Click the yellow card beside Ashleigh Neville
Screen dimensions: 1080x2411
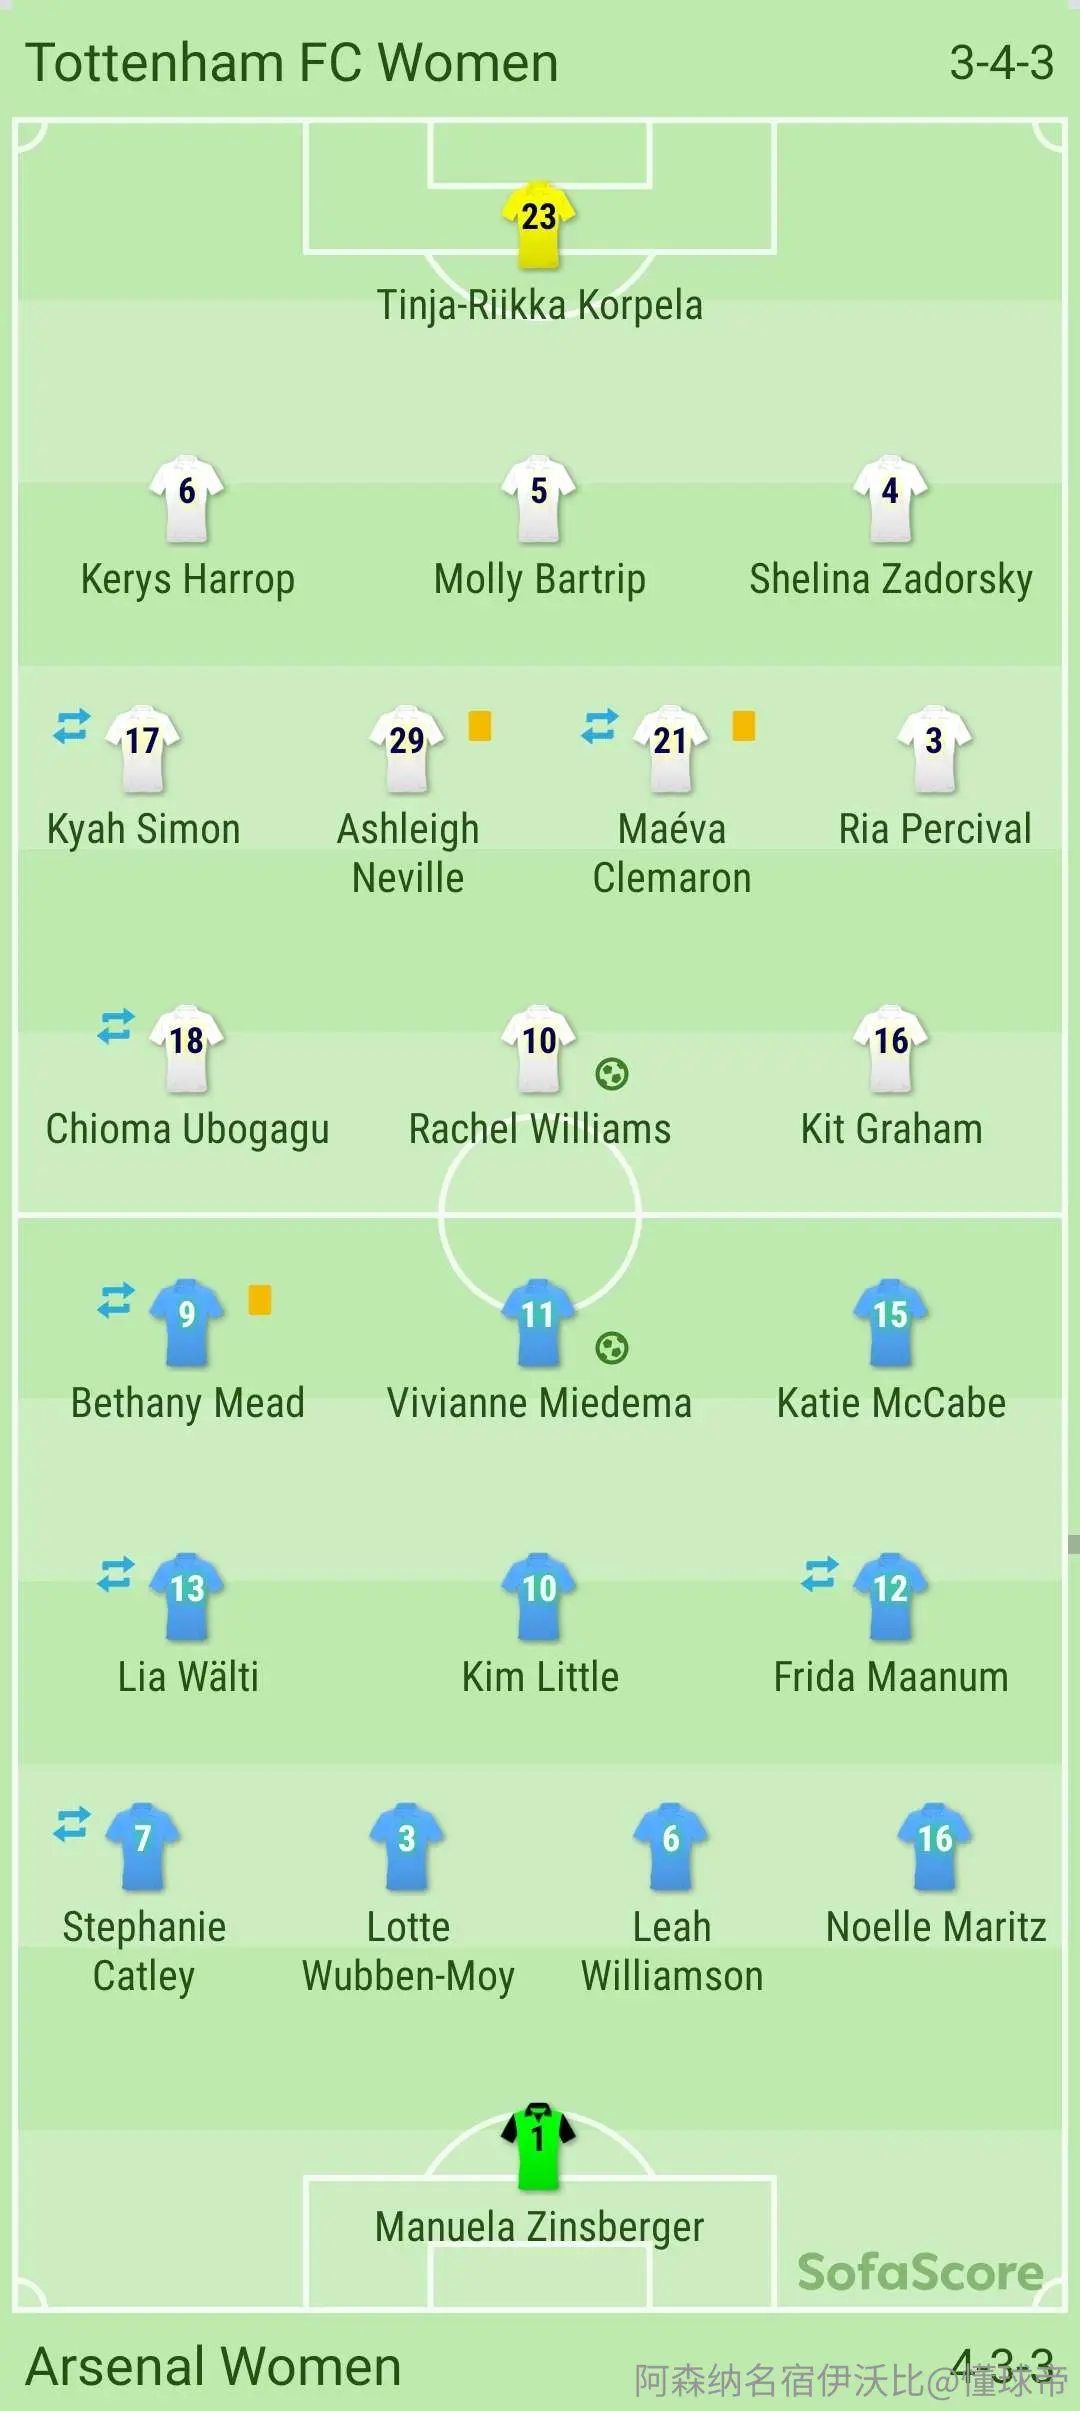coord(480,725)
